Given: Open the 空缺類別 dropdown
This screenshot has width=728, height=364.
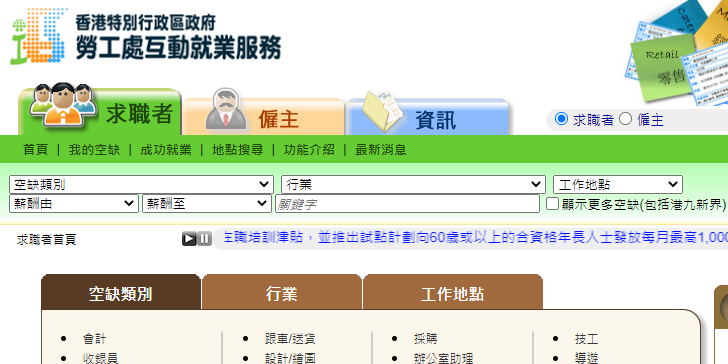Looking at the screenshot, I should click(x=142, y=185).
